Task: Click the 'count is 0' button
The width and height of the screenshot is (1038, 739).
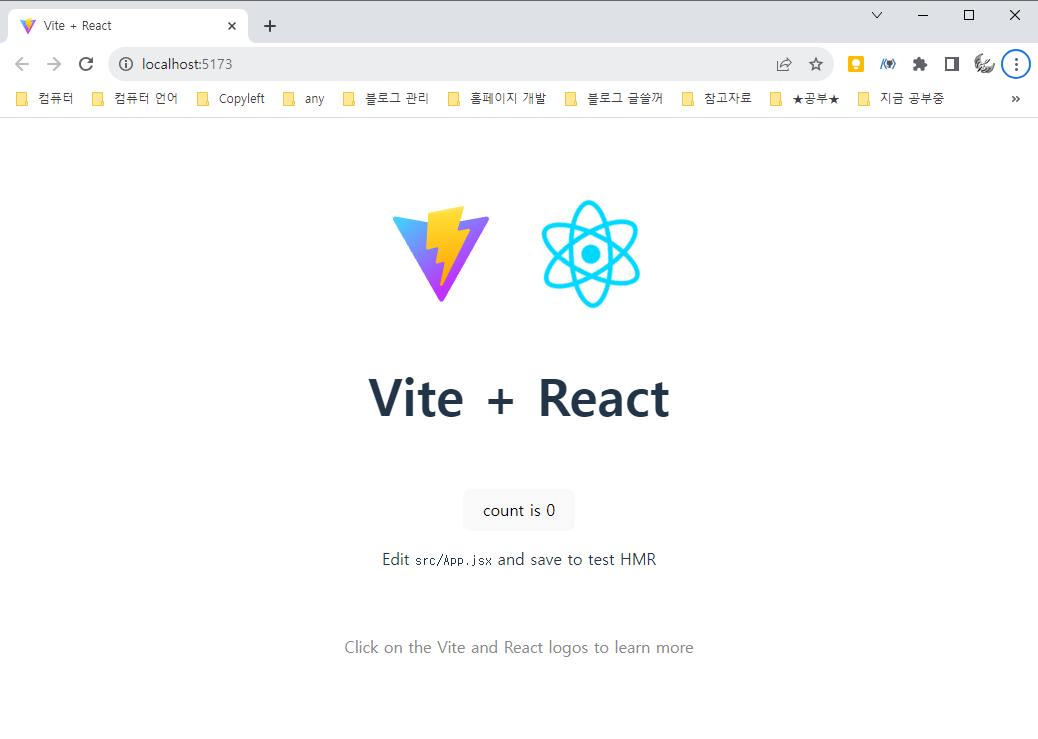Action: pos(519,511)
